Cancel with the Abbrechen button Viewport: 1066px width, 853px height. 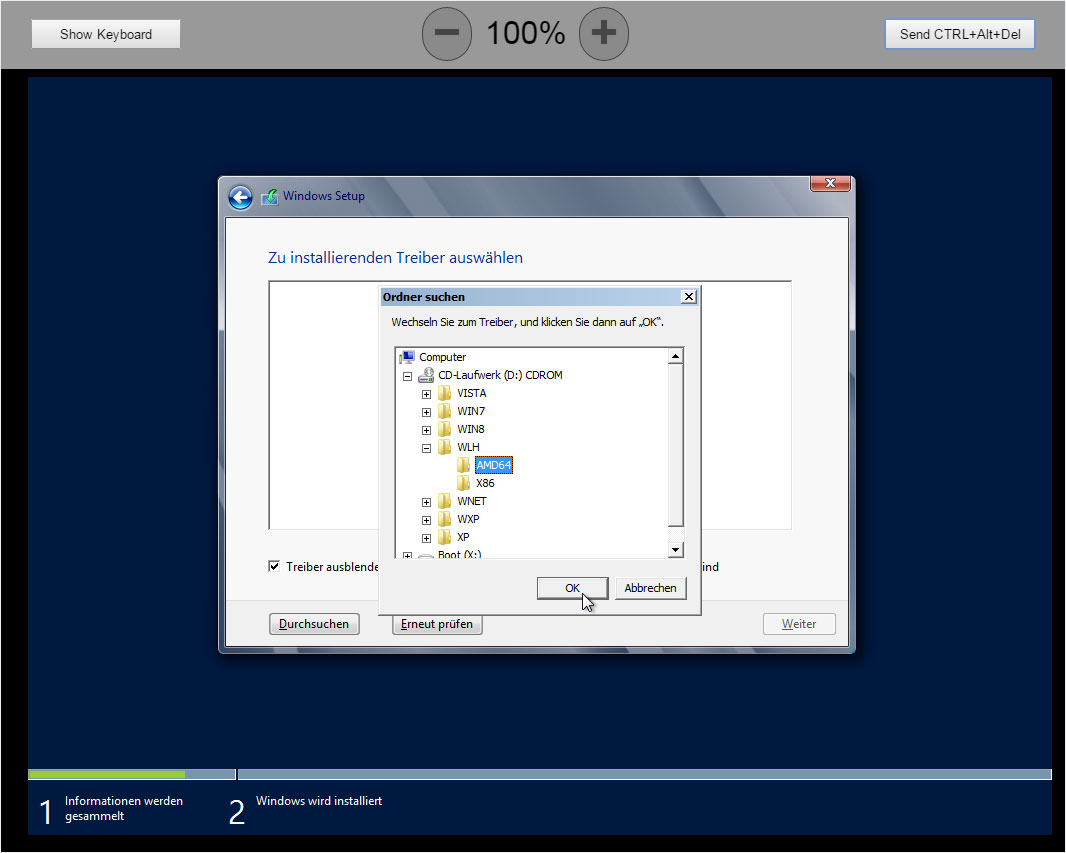(651, 588)
